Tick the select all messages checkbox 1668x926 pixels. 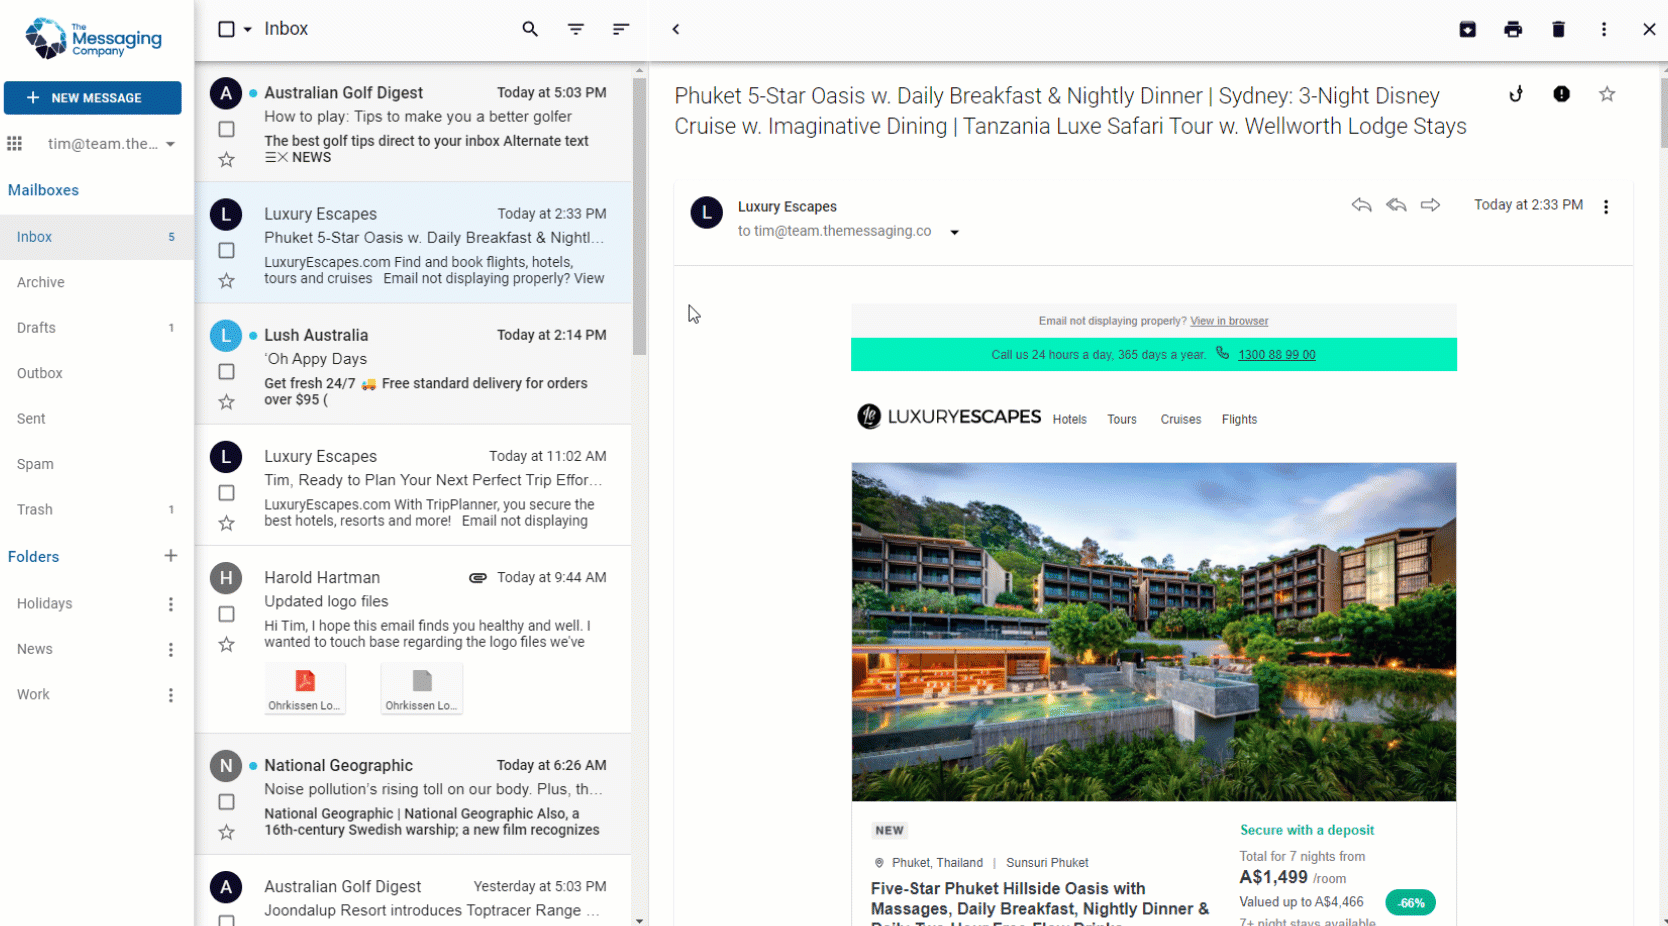coord(227,29)
